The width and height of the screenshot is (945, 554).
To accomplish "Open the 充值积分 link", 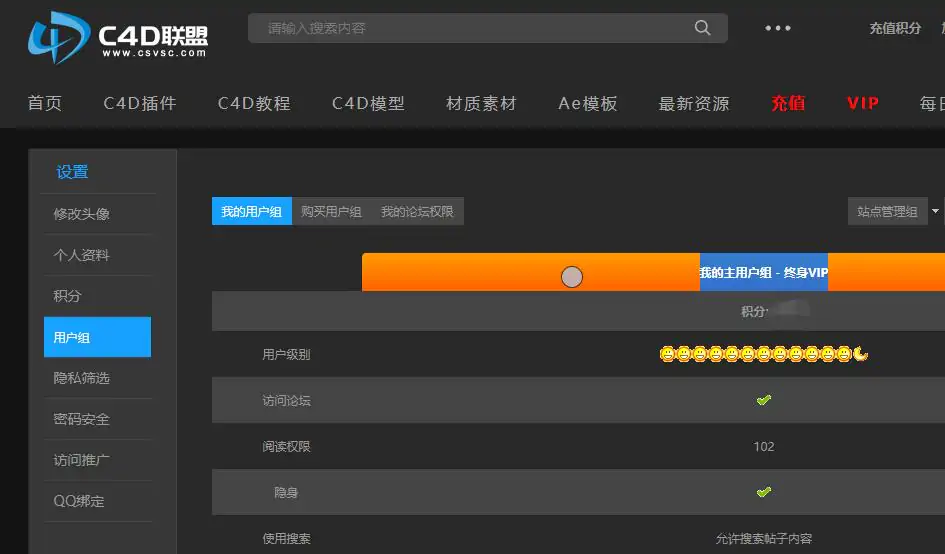I will pos(895,28).
